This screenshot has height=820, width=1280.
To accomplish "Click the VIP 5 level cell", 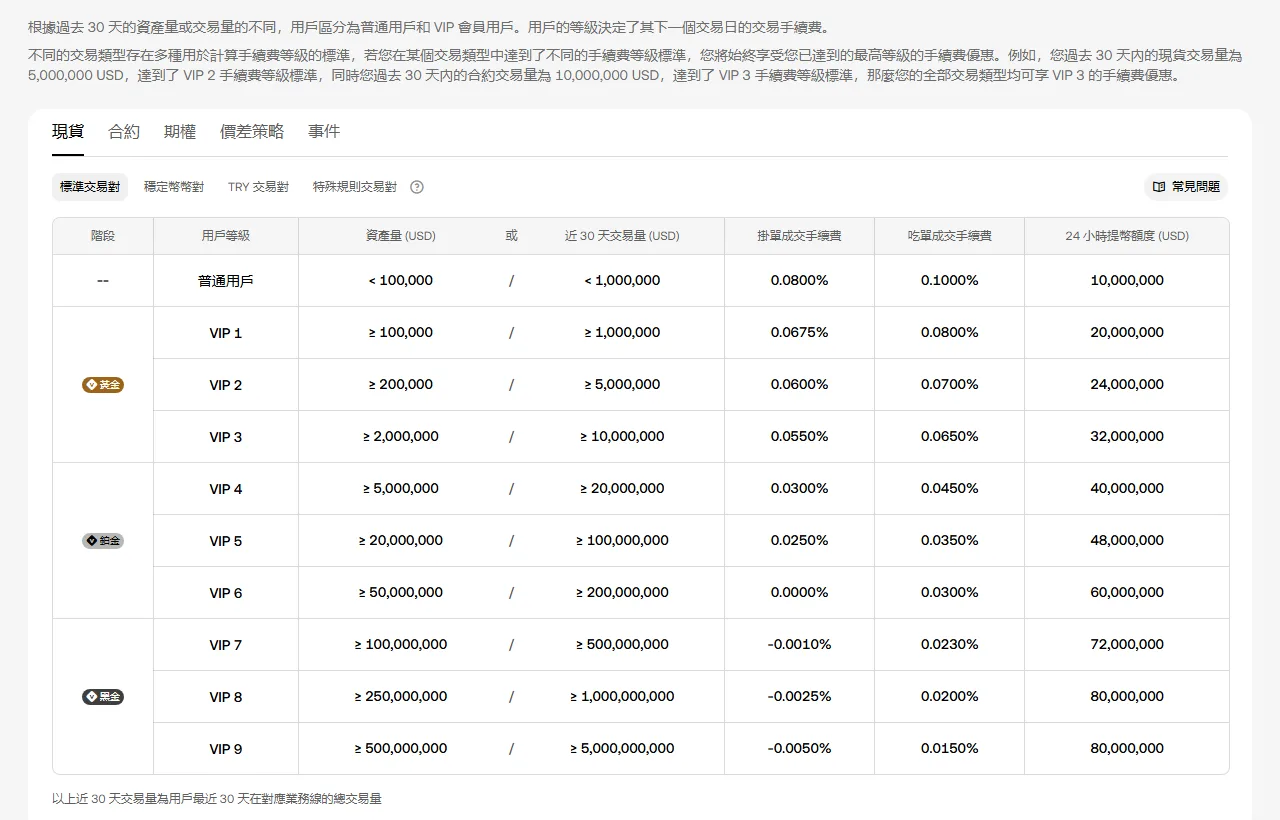I will 226,541.
